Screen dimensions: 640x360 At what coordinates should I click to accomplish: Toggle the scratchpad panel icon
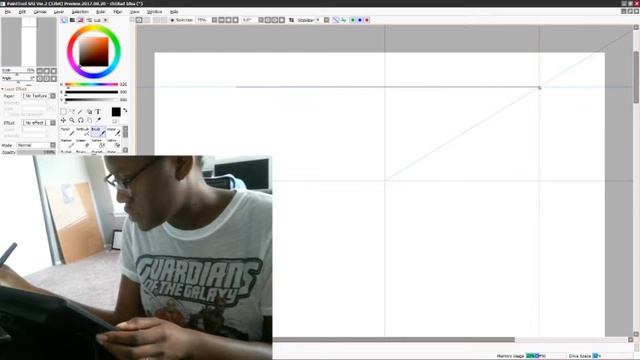(105, 20)
